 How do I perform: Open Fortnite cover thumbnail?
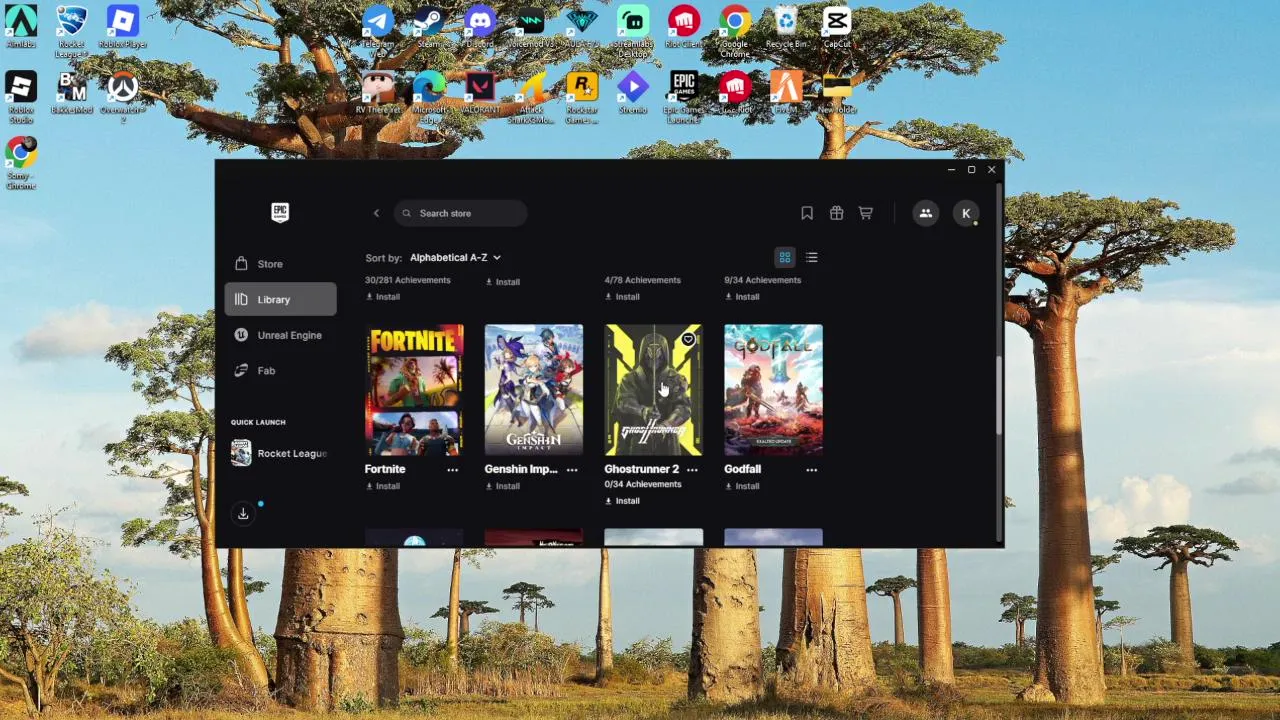(x=414, y=390)
